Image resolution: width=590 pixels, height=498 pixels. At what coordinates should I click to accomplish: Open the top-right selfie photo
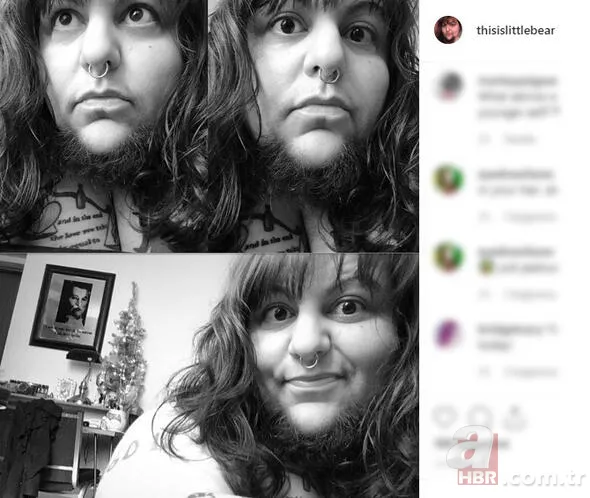click(313, 126)
